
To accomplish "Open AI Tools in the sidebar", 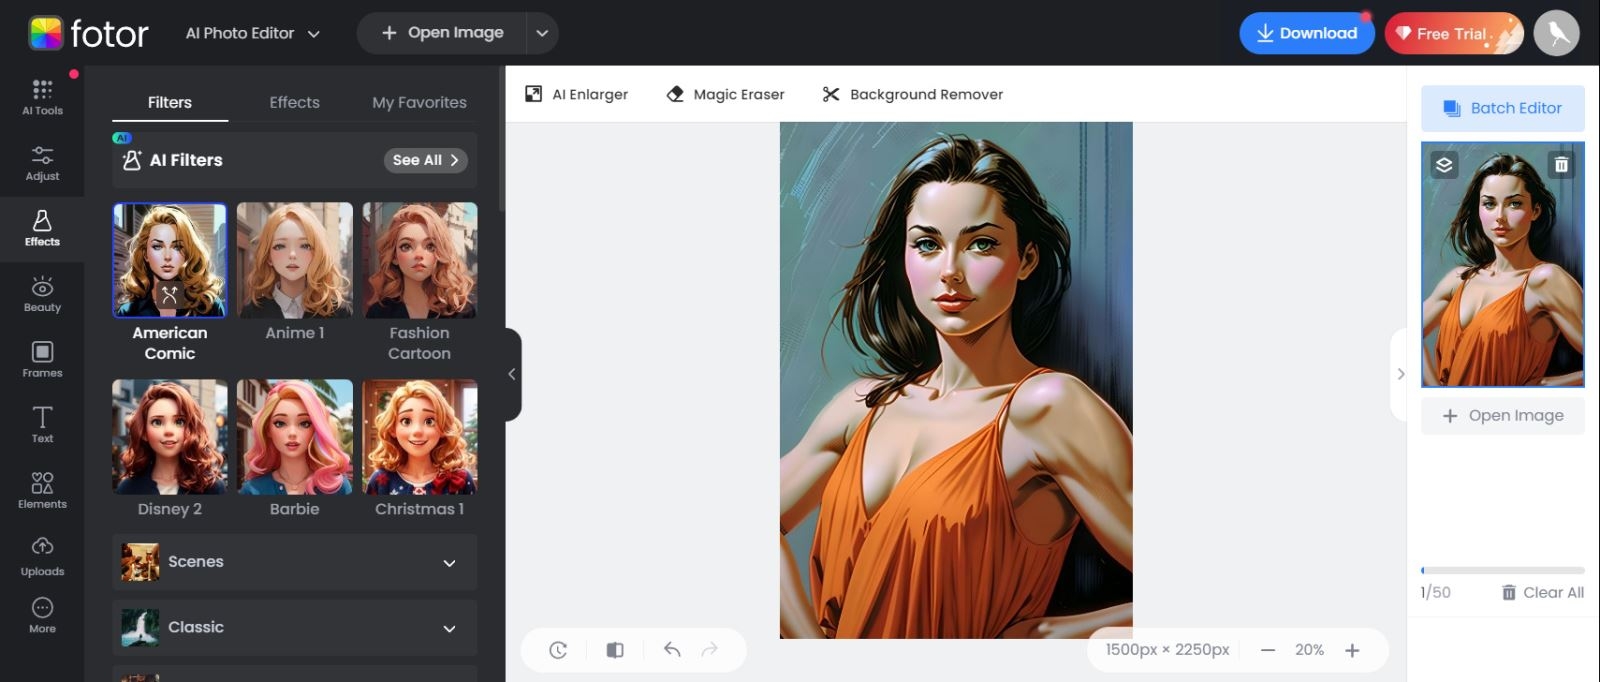I will click(x=42, y=97).
